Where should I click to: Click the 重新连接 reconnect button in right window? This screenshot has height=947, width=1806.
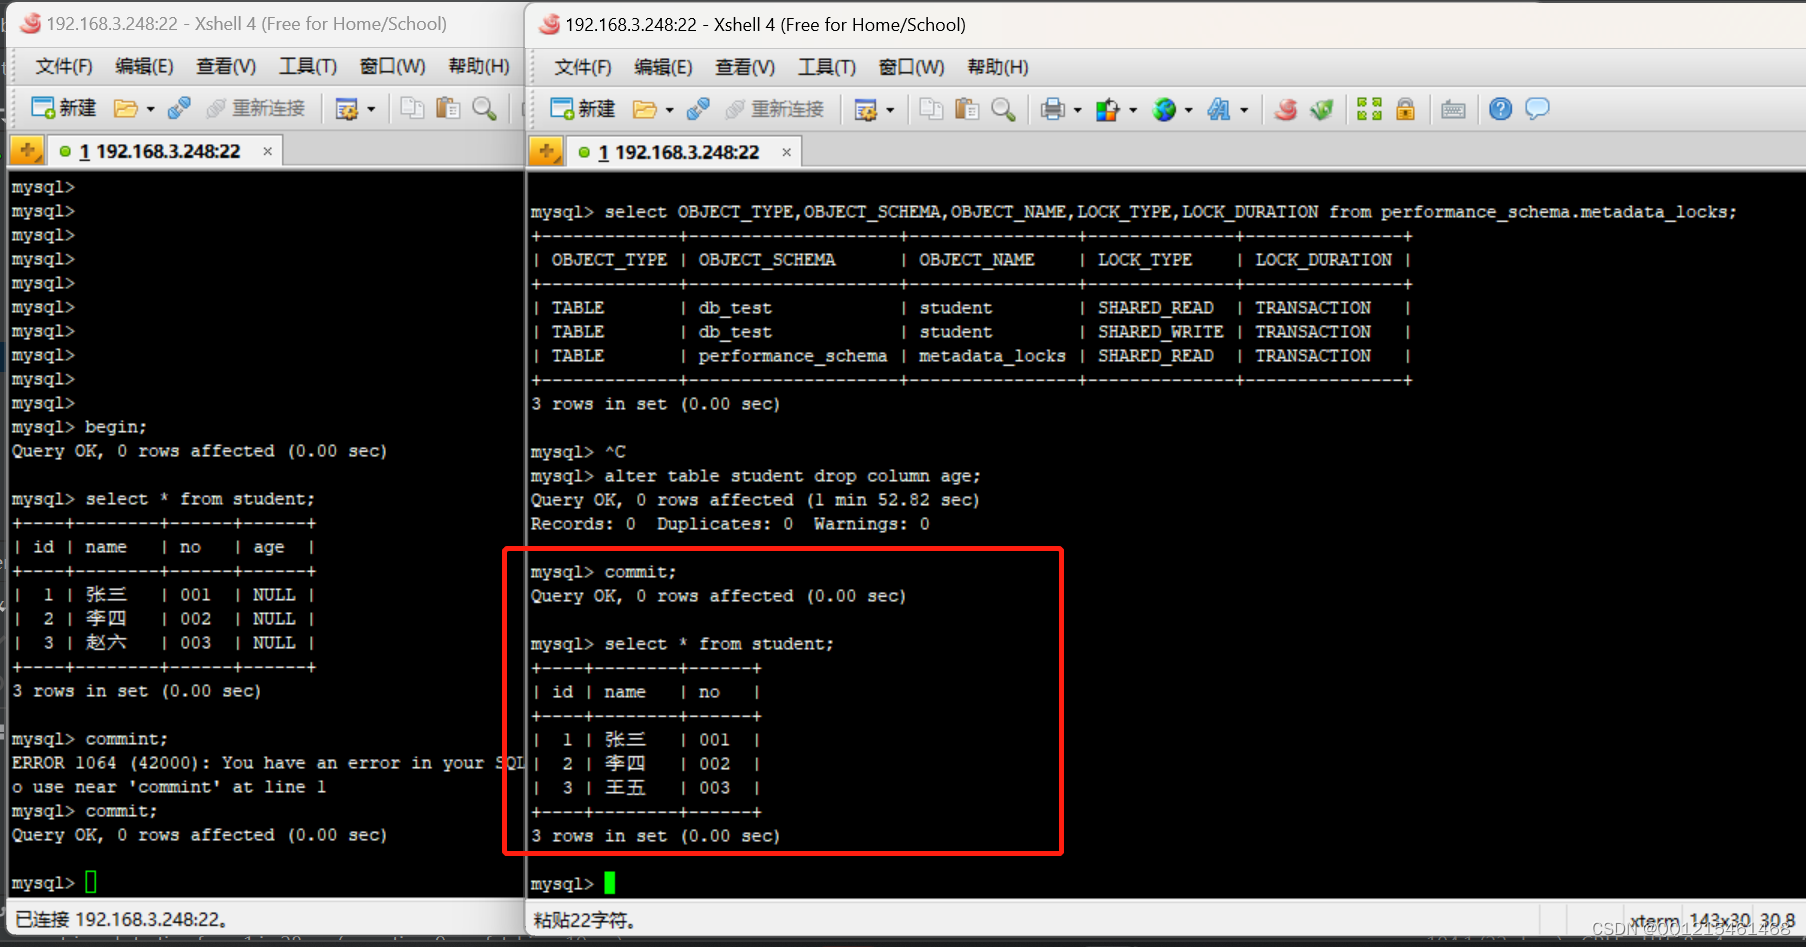[x=776, y=109]
